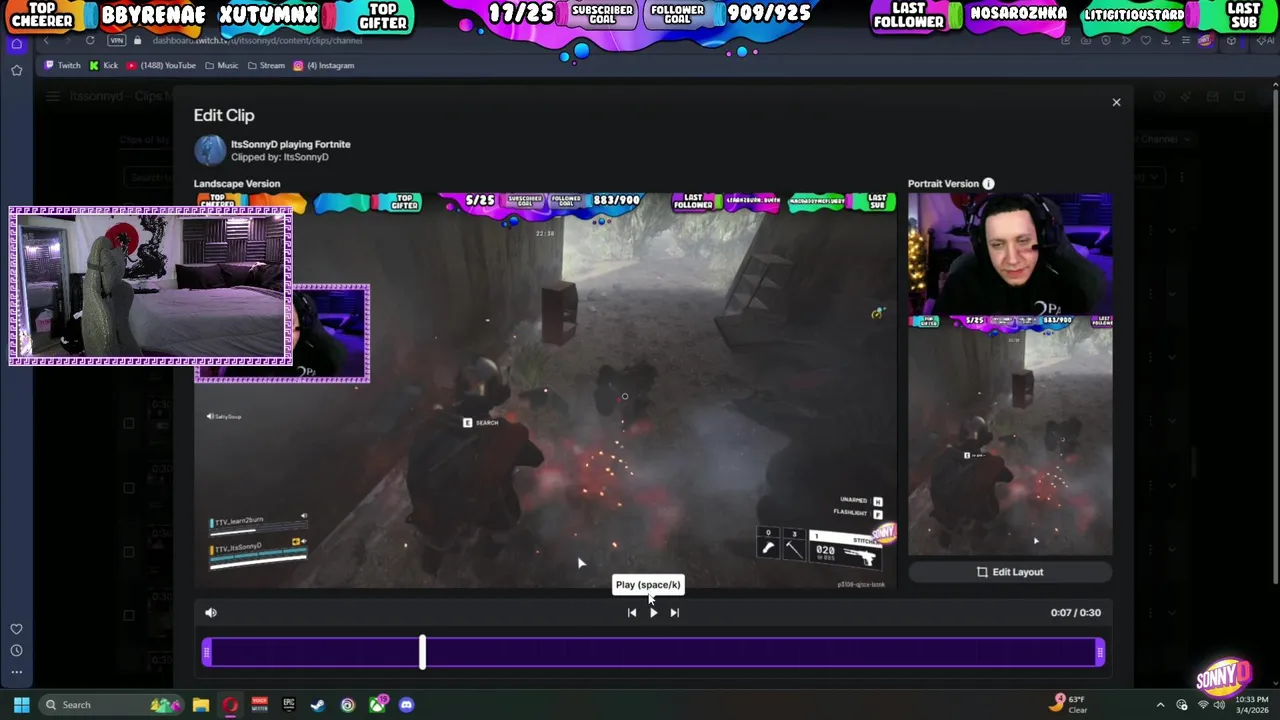Open Steam from taskbar
This screenshot has width=1280, height=720.
(x=318, y=705)
